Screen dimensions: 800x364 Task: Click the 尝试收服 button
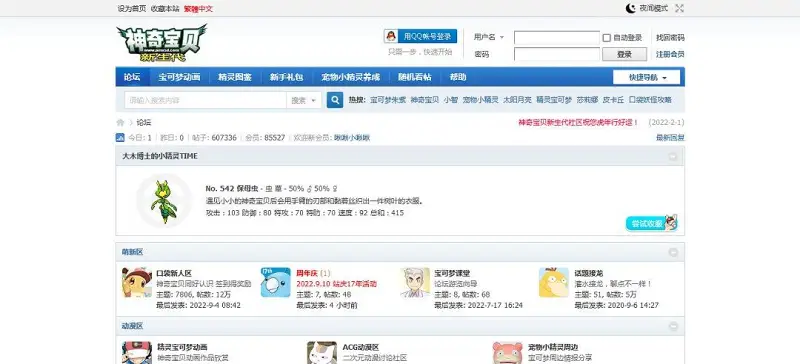pyautogui.click(x=652, y=224)
